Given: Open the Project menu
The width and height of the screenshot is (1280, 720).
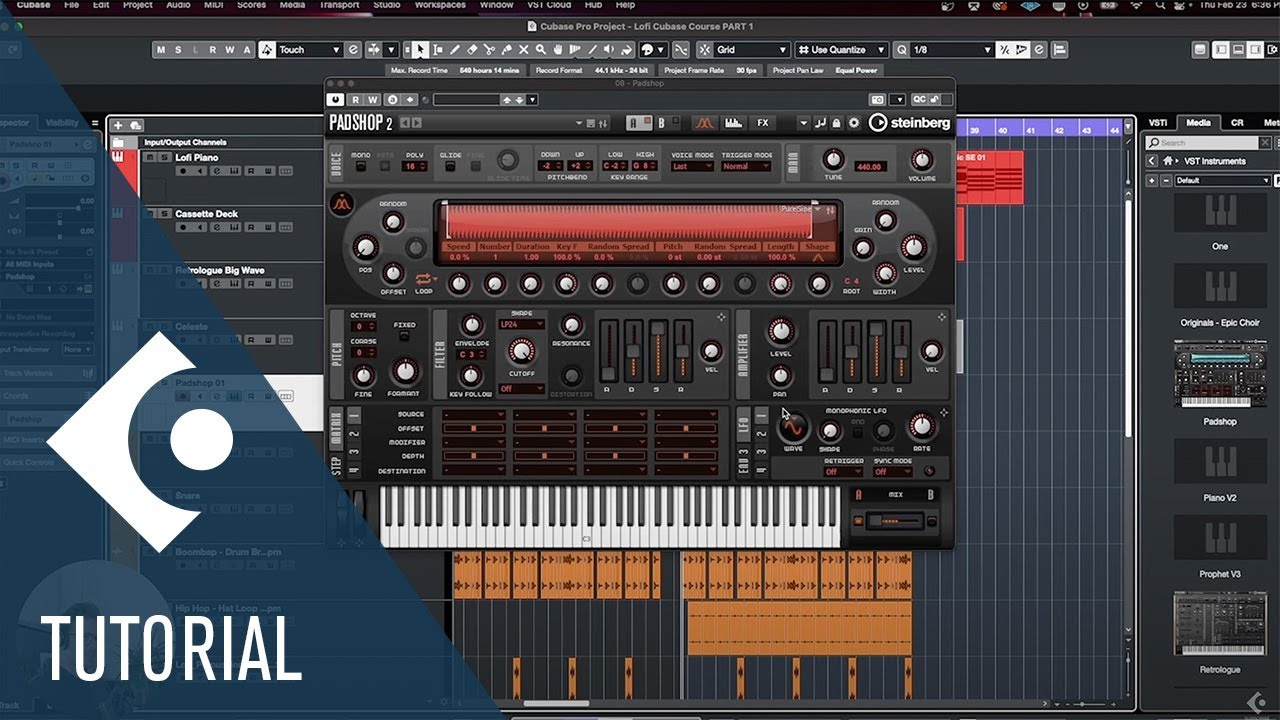Looking at the screenshot, I should pyautogui.click(x=137, y=5).
